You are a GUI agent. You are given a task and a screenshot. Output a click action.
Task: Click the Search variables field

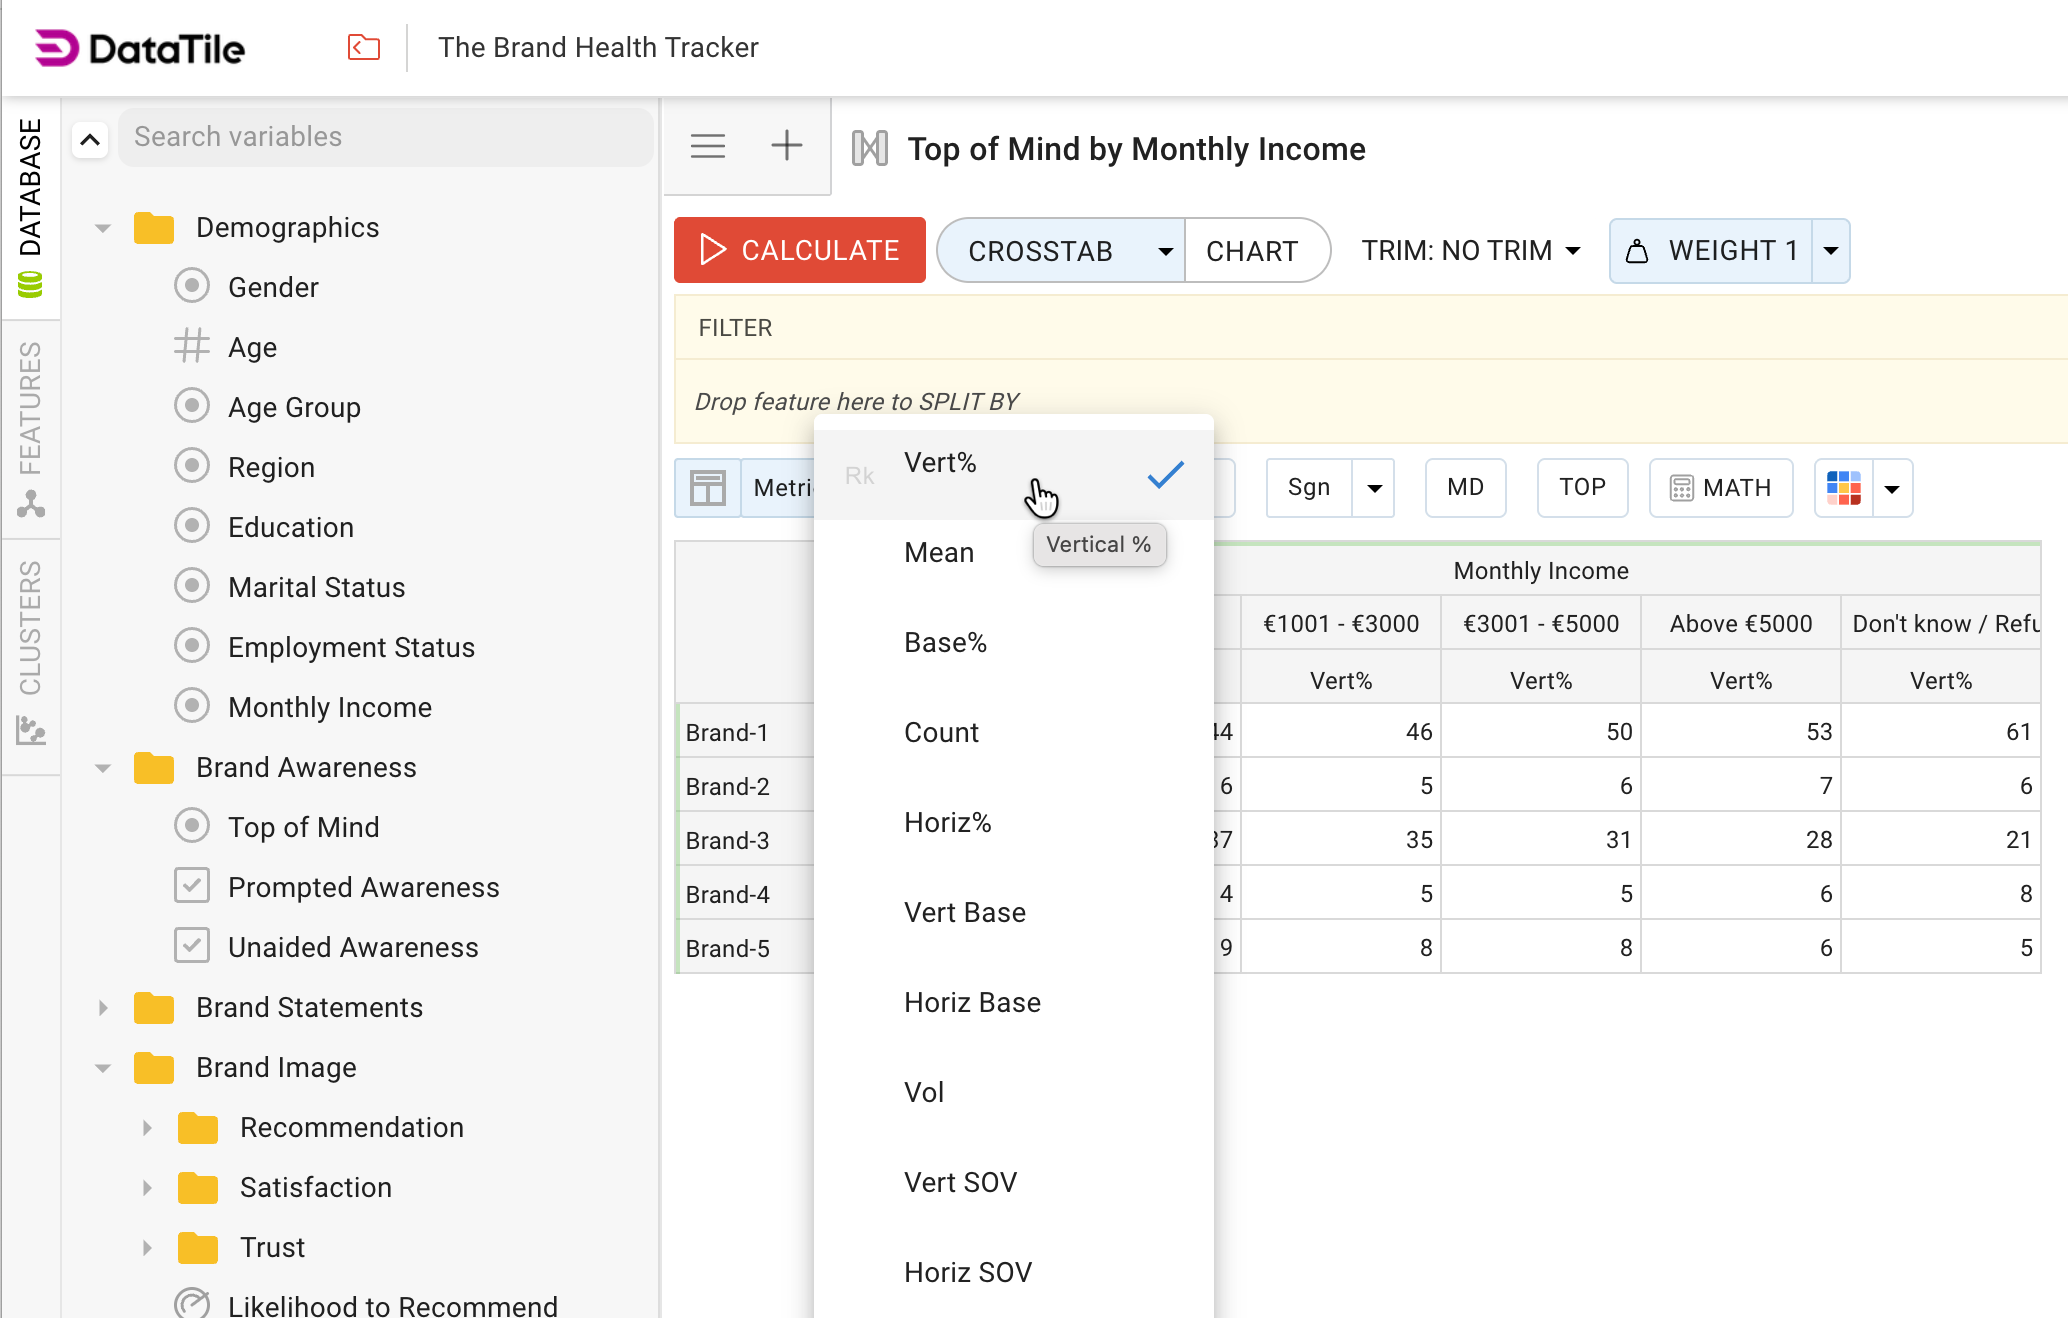(386, 137)
